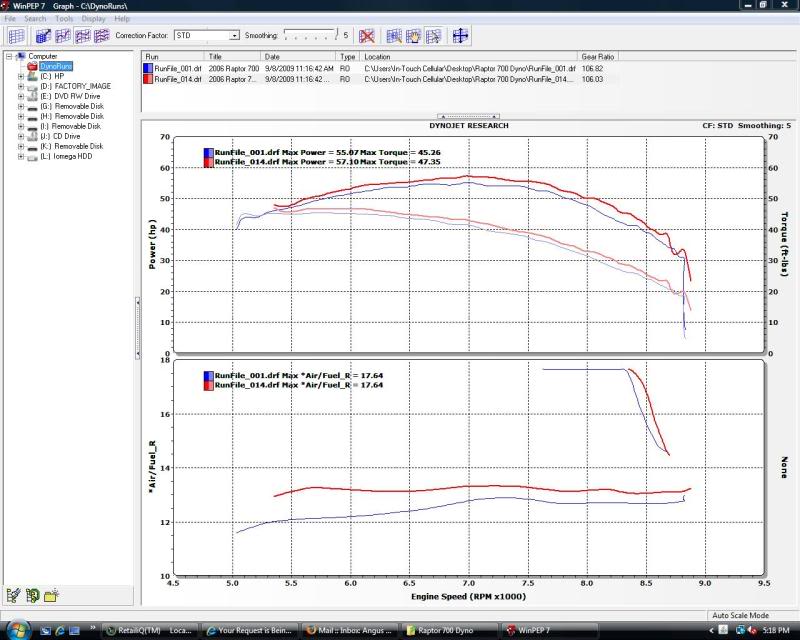The image size is (800, 640).
Task: Open the Tools menu
Action: point(64,18)
